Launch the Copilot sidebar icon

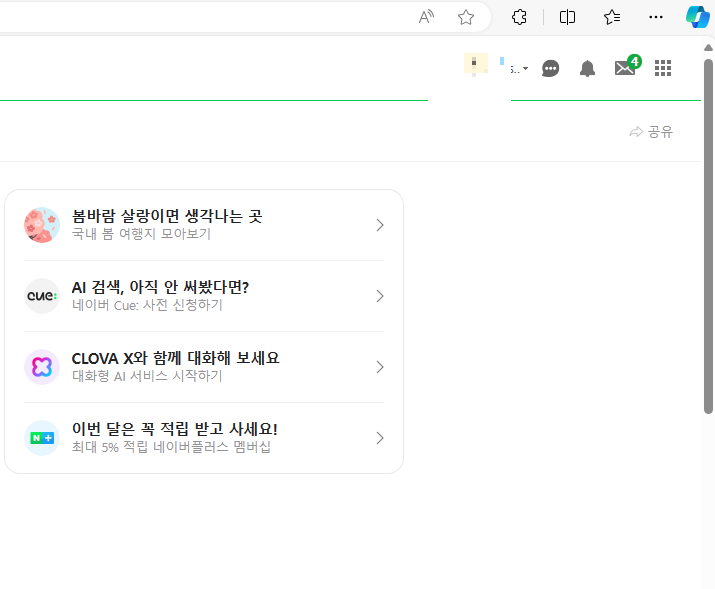pyautogui.click(x=698, y=17)
